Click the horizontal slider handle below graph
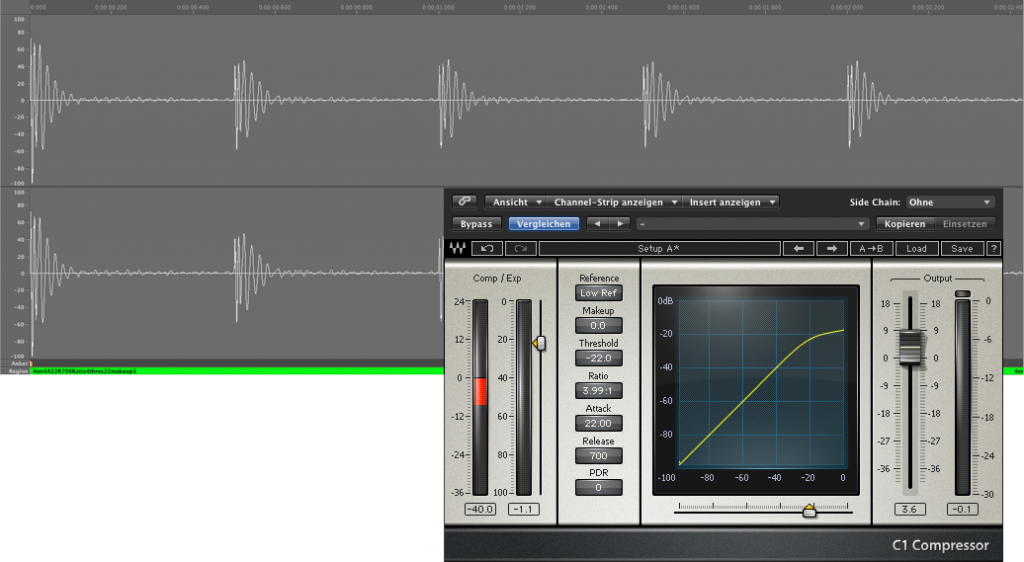The width and height of the screenshot is (1024, 562). tap(809, 510)
